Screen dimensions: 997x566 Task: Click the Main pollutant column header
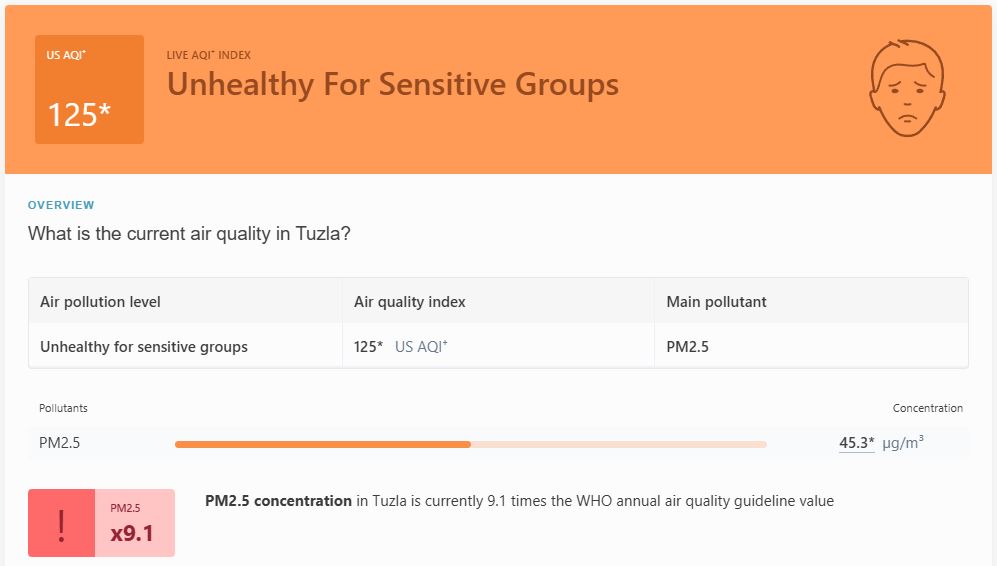(716, 302)
